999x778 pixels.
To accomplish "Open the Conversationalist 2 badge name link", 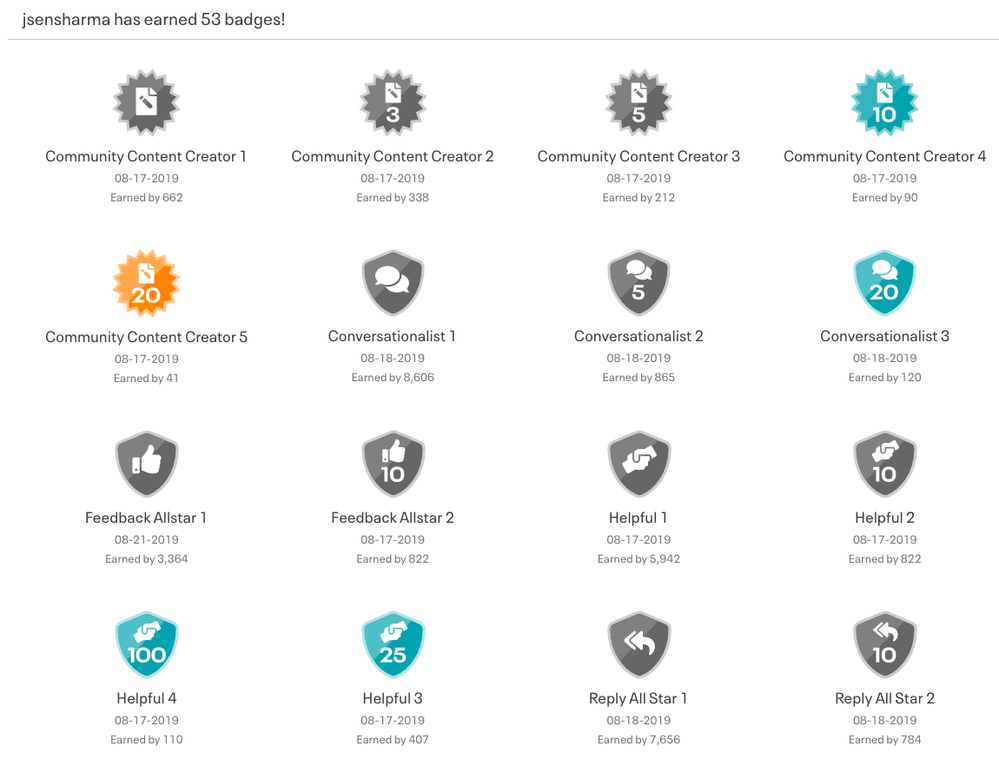I will [638, 337].
